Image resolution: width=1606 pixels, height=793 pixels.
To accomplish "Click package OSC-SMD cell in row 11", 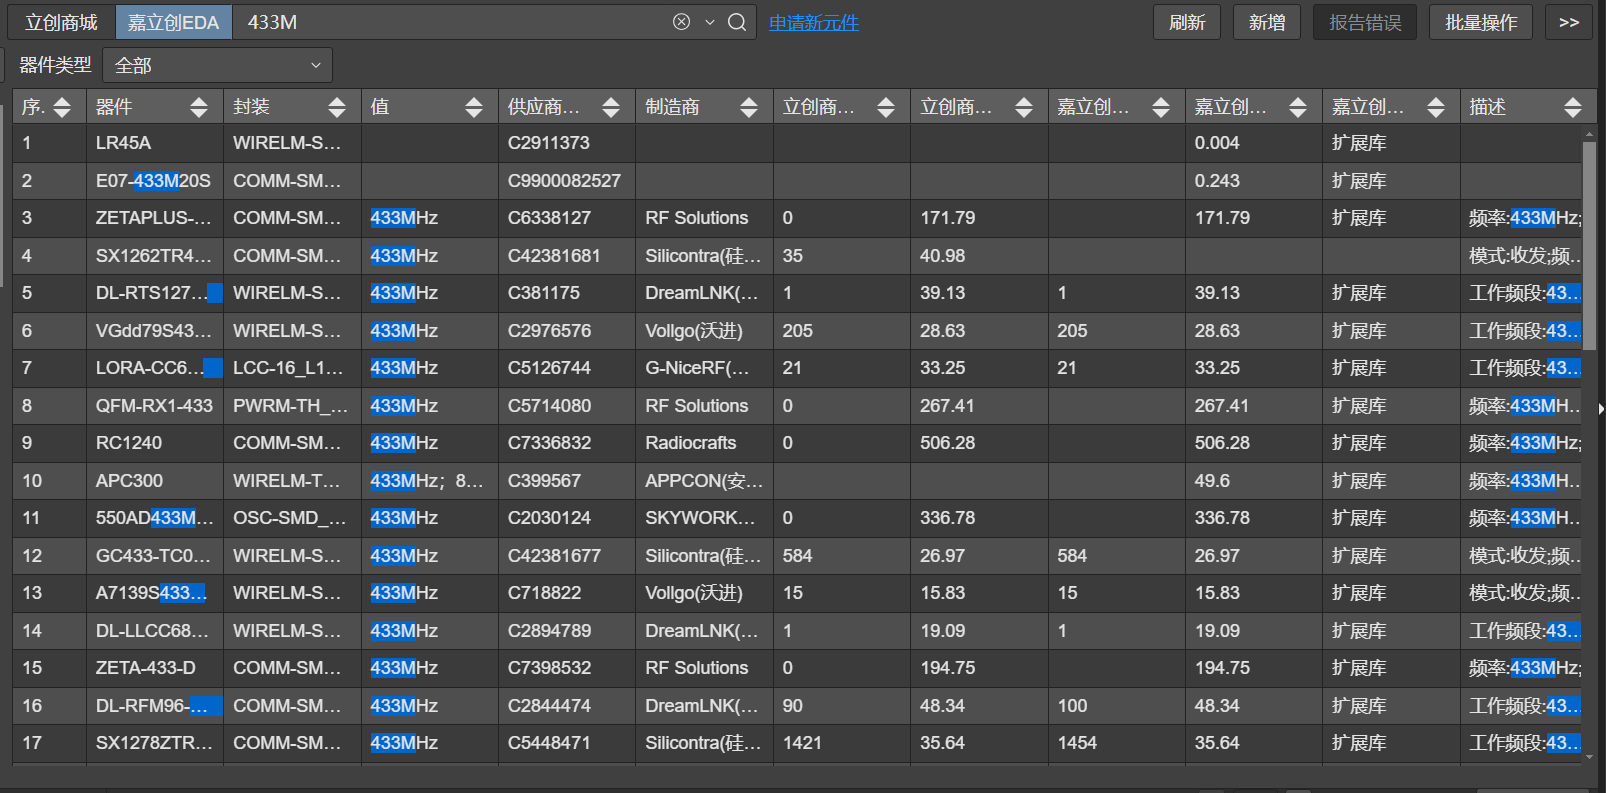I will point(292,518).
